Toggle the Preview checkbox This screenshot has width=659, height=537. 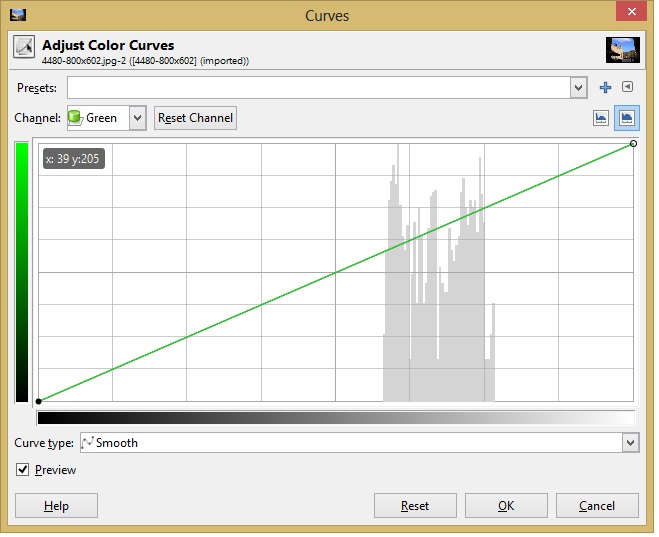point(23,470)
